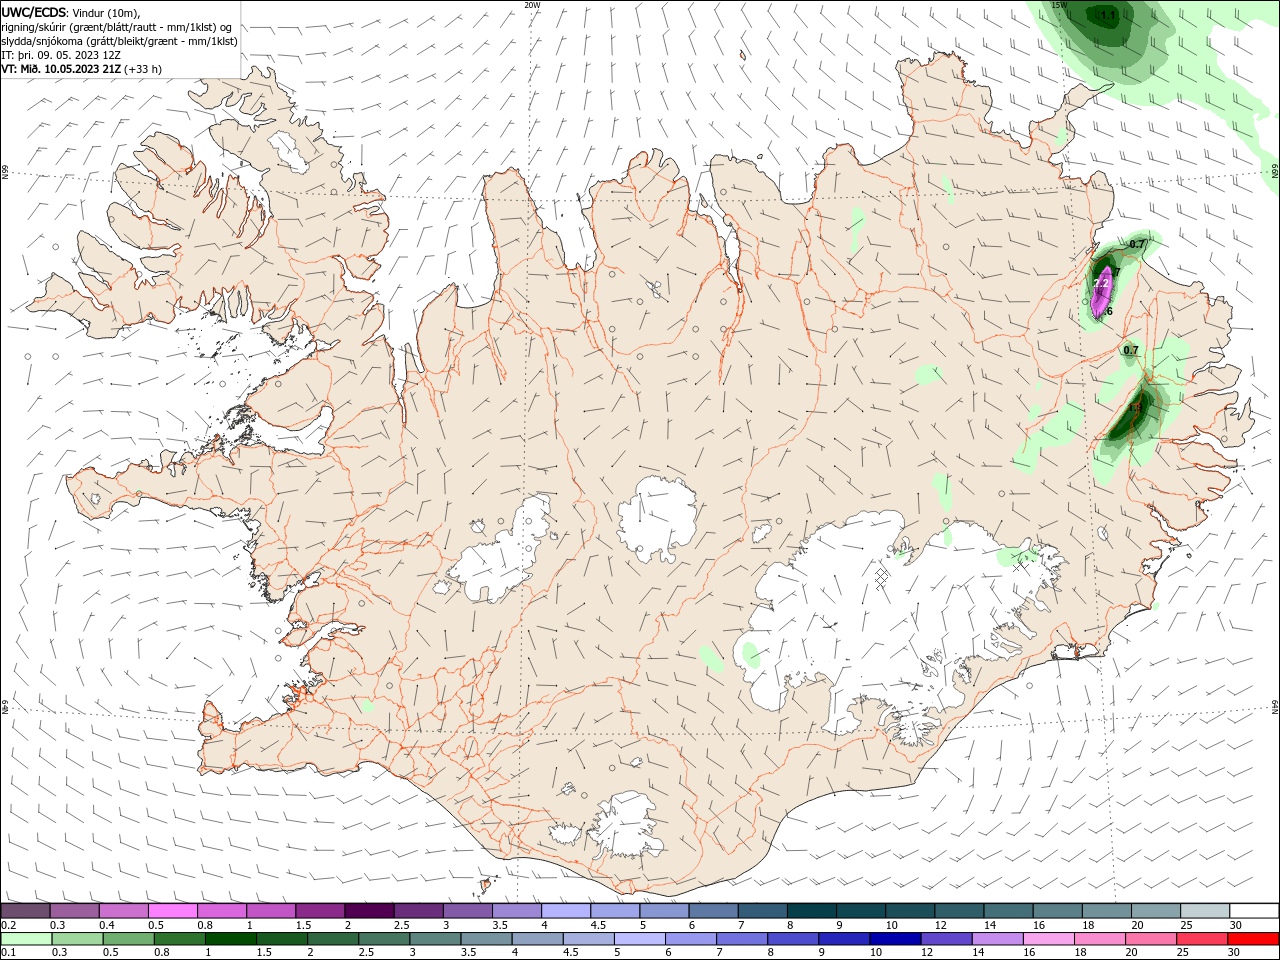1280x960 pixels.
Task: Click the purple swatch between 2.5 and 3
Action: pos(418,911)
